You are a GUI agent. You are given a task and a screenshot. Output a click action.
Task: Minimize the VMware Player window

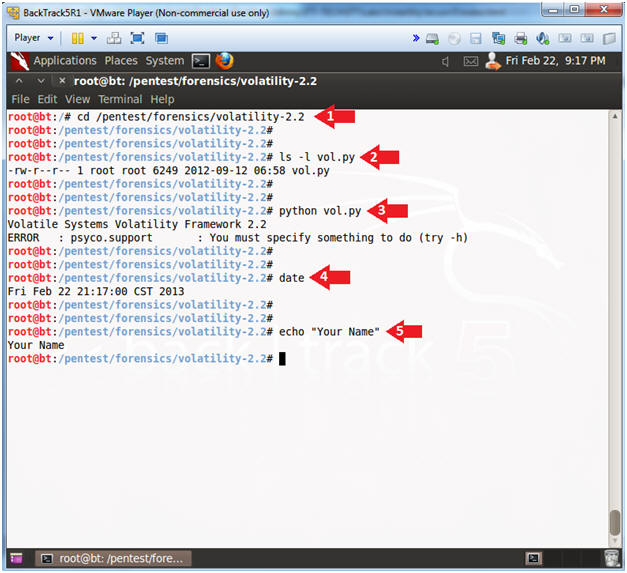[553, 10]
